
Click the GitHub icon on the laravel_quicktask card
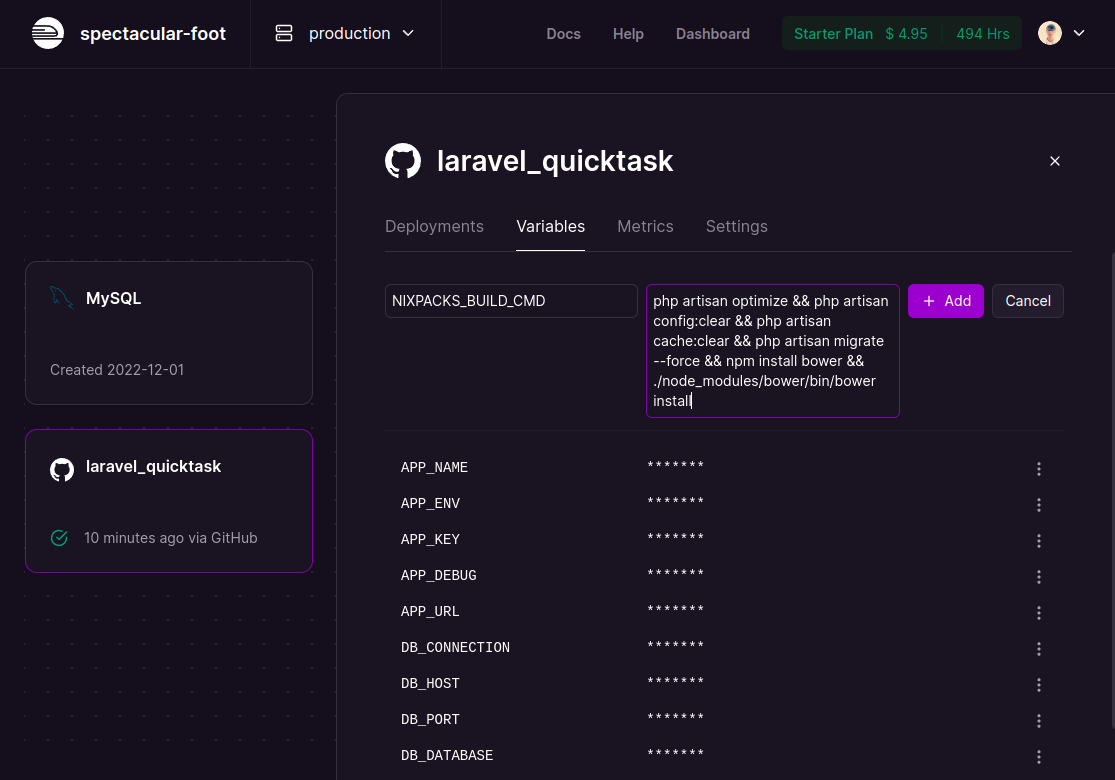tap(61, 469)
